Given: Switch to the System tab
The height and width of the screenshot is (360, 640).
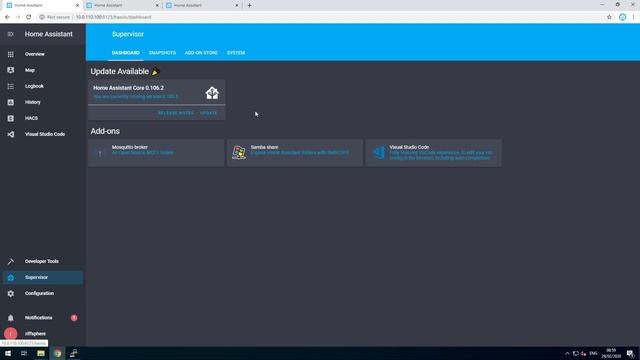Looking at the screenshot, I should tap(236, 53).
